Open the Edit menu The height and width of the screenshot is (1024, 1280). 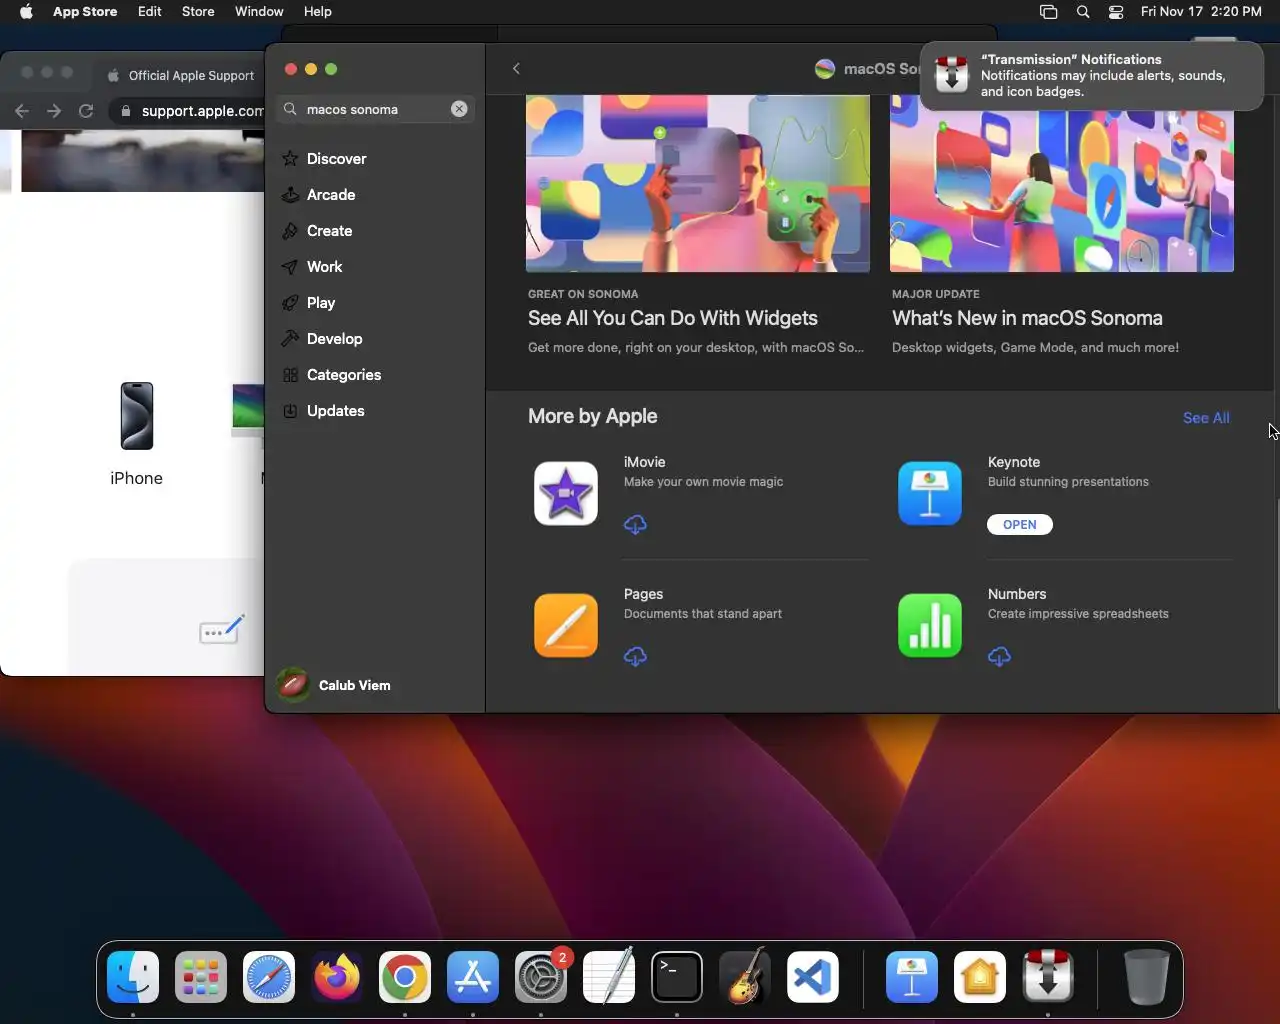[x=150, y=12]
